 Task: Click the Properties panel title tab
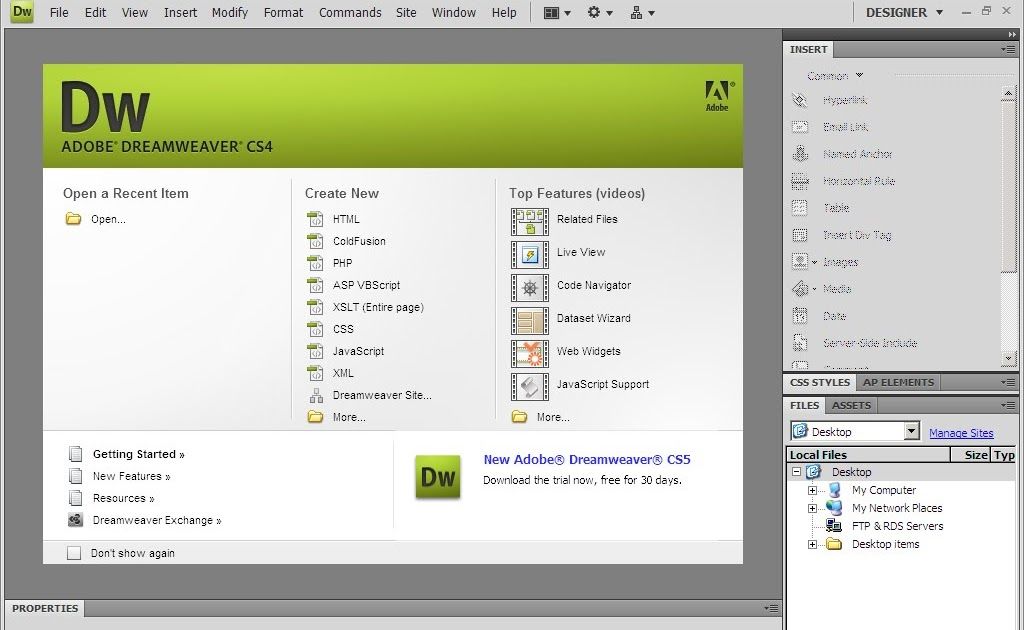[45, 608]
